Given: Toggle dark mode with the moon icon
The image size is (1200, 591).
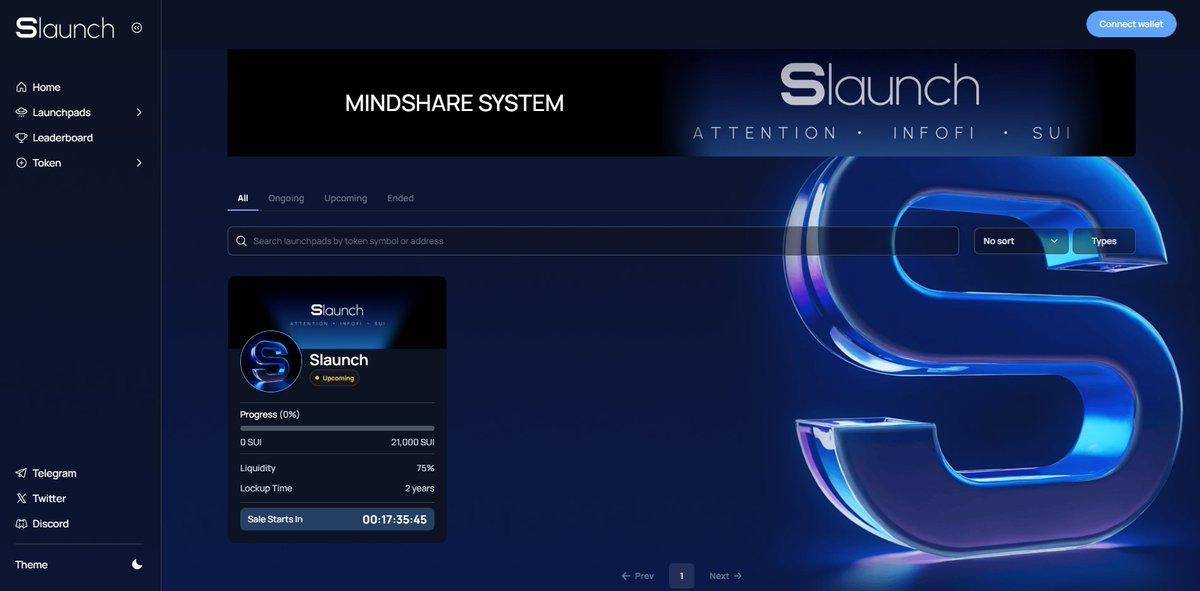Looking at the screenshot, I should click(x=137, y=564).
